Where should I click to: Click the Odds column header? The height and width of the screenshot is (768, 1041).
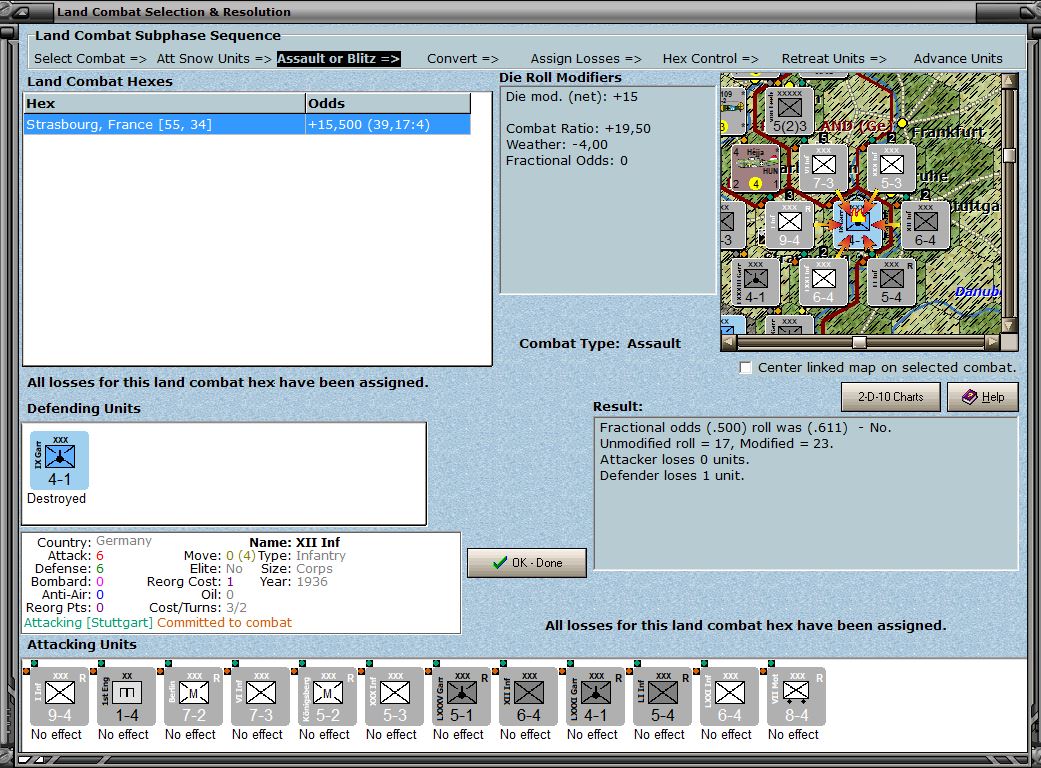coord(388,104)
